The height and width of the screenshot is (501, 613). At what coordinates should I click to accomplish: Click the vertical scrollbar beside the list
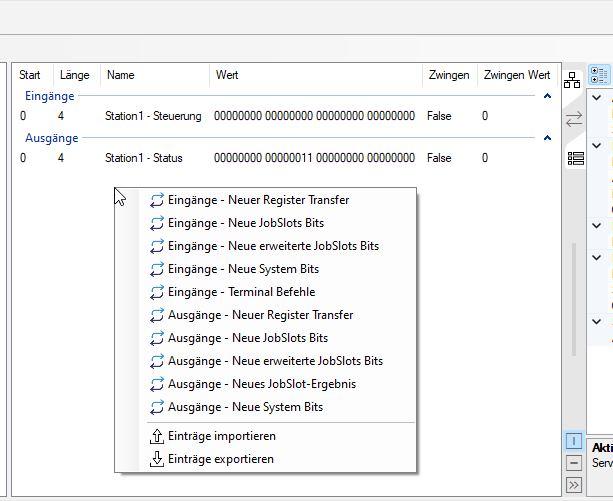(x=573, y=297)
